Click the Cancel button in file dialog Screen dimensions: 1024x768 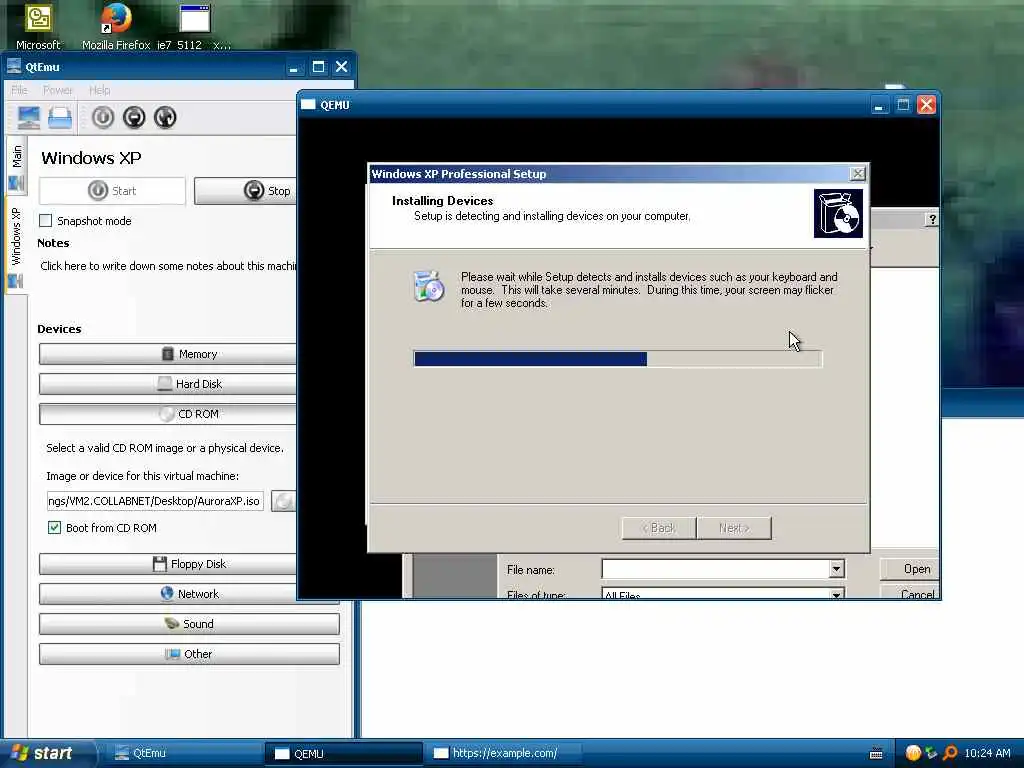click(910, 593)
